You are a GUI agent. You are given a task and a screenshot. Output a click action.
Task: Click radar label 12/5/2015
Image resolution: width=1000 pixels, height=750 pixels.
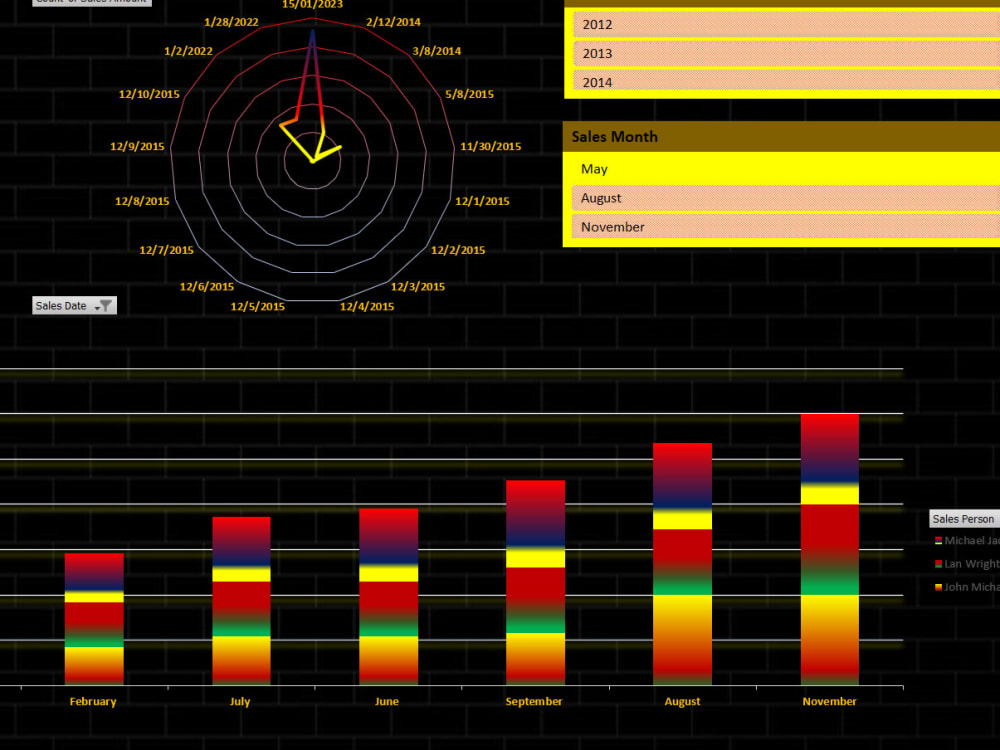click(x=258, y=307)
